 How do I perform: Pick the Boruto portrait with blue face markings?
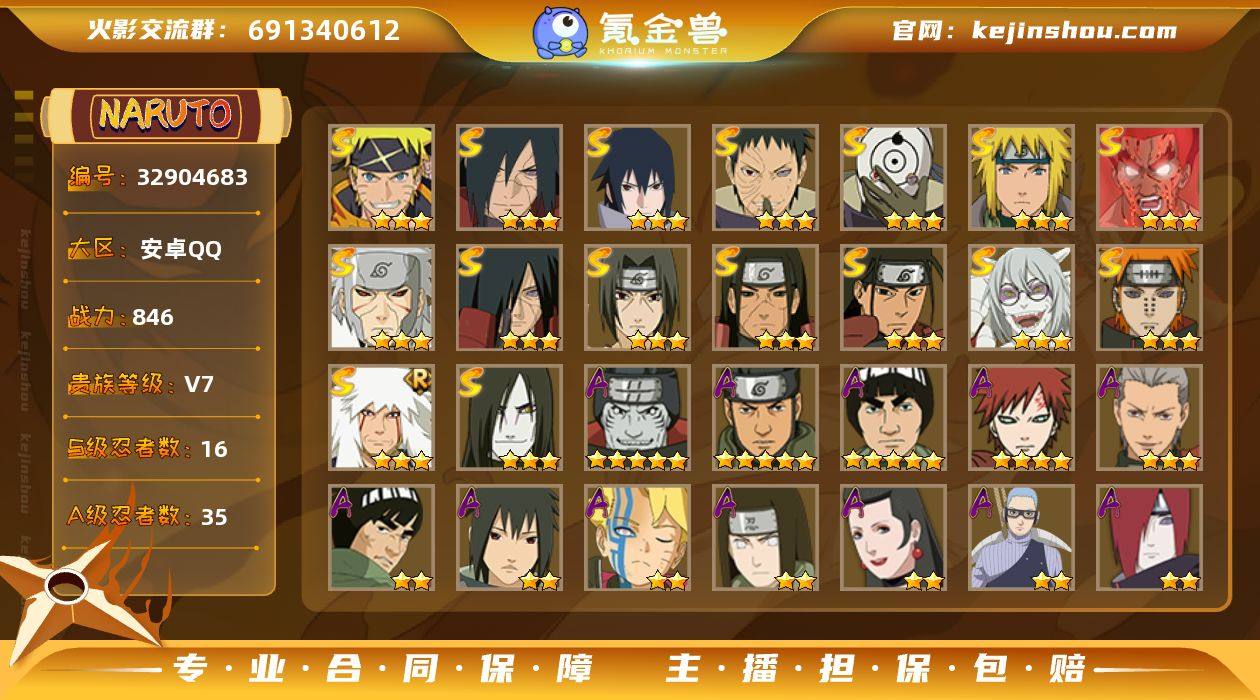637,538
